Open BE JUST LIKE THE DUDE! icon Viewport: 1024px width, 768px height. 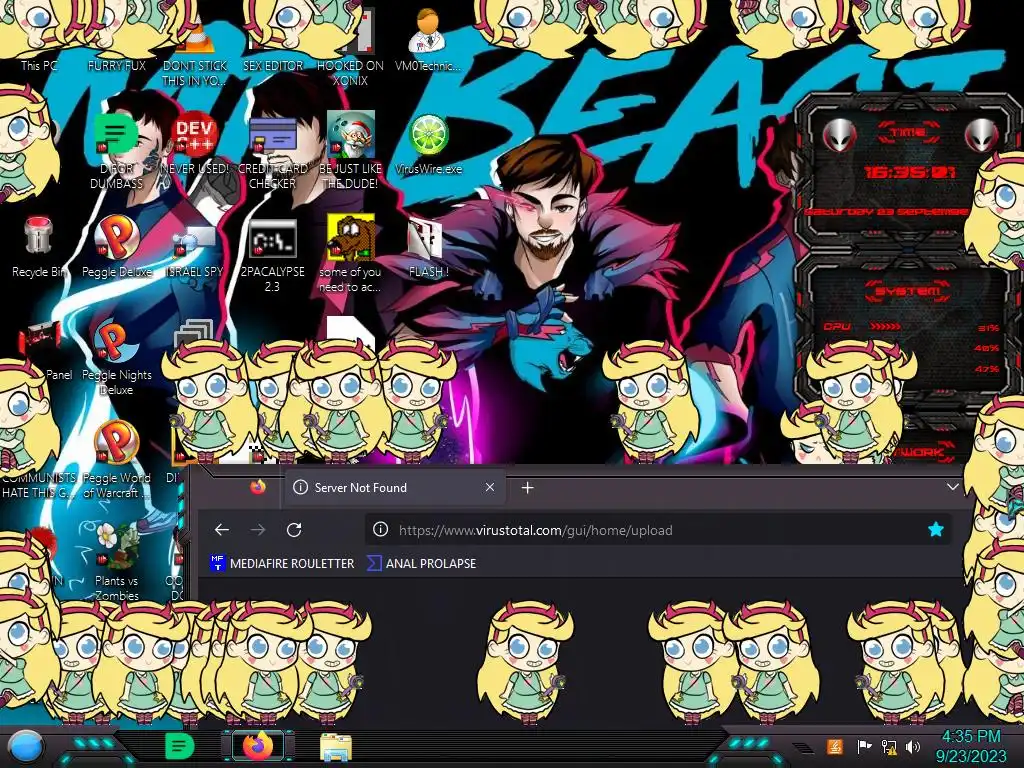tap(350, 152)
